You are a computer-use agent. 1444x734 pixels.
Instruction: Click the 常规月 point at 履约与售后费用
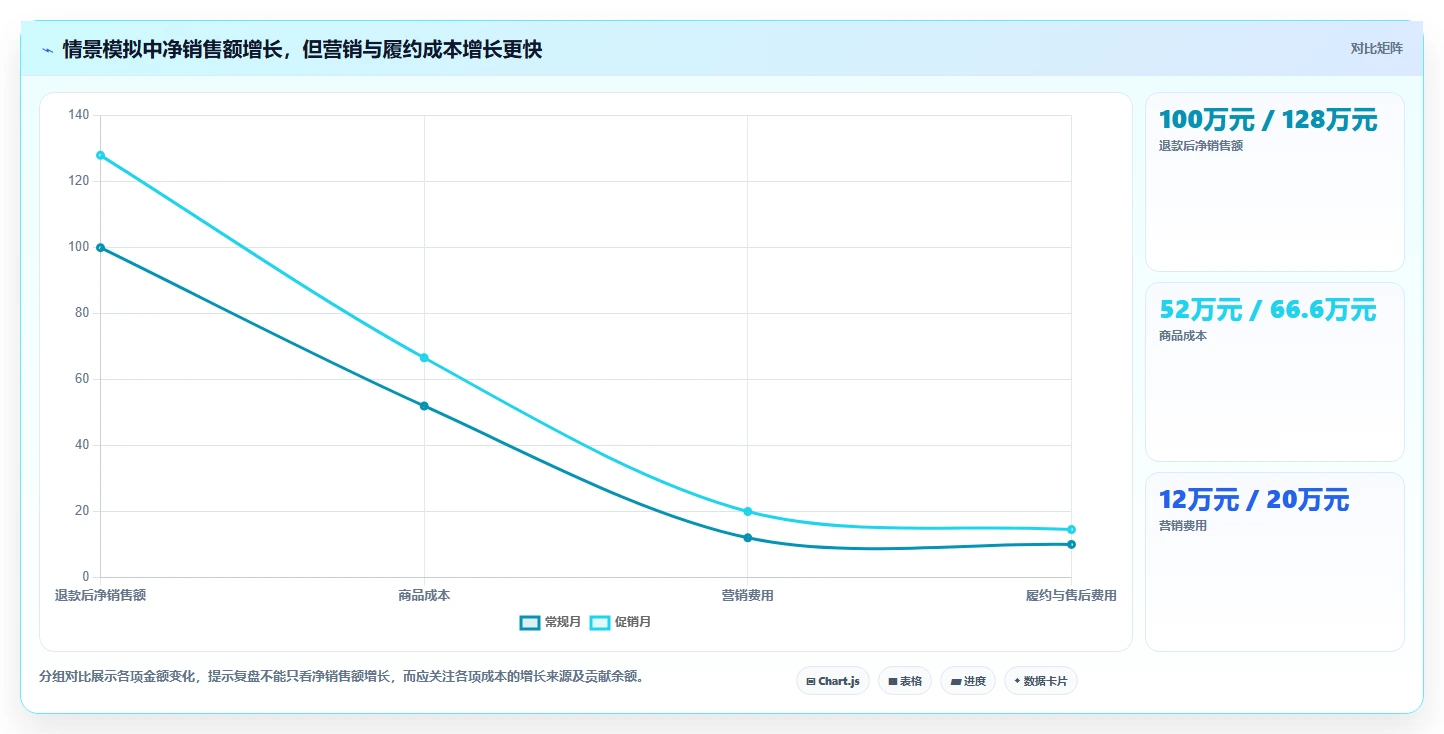pyautogui.click(x=1071, y=544)
